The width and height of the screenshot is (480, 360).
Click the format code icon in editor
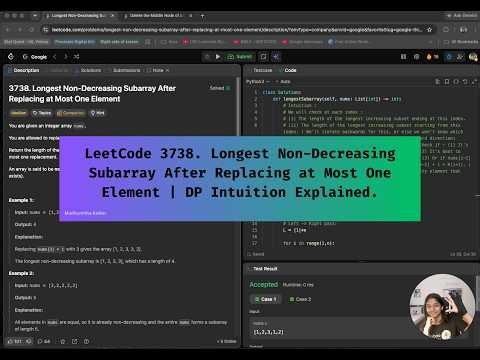[438, 82]
